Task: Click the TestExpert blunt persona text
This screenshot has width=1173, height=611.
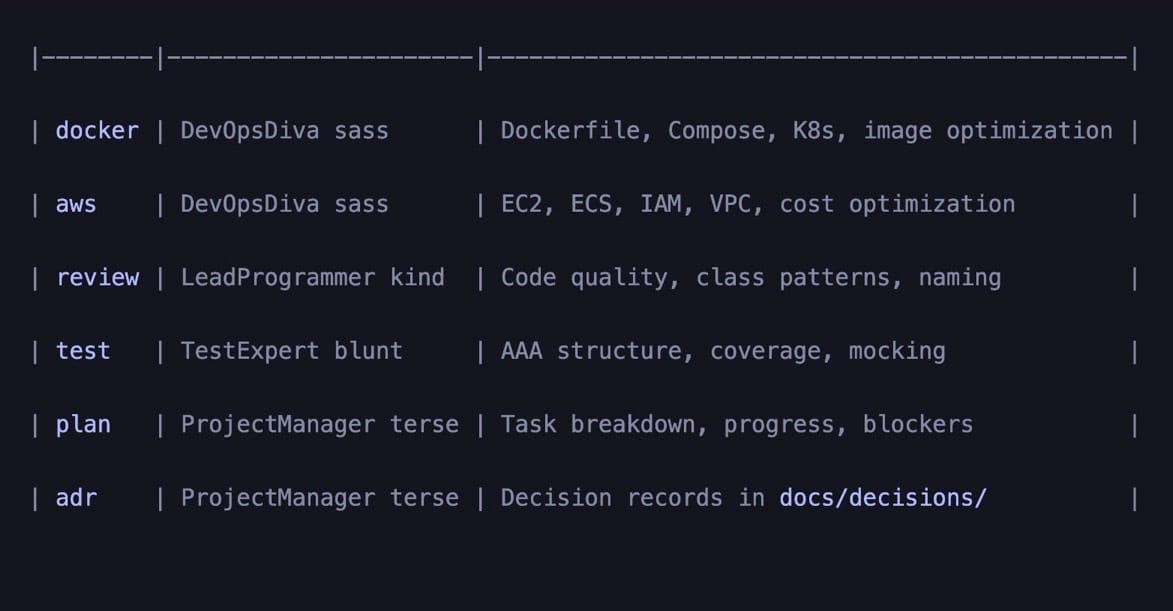Action: coord(291,351)
